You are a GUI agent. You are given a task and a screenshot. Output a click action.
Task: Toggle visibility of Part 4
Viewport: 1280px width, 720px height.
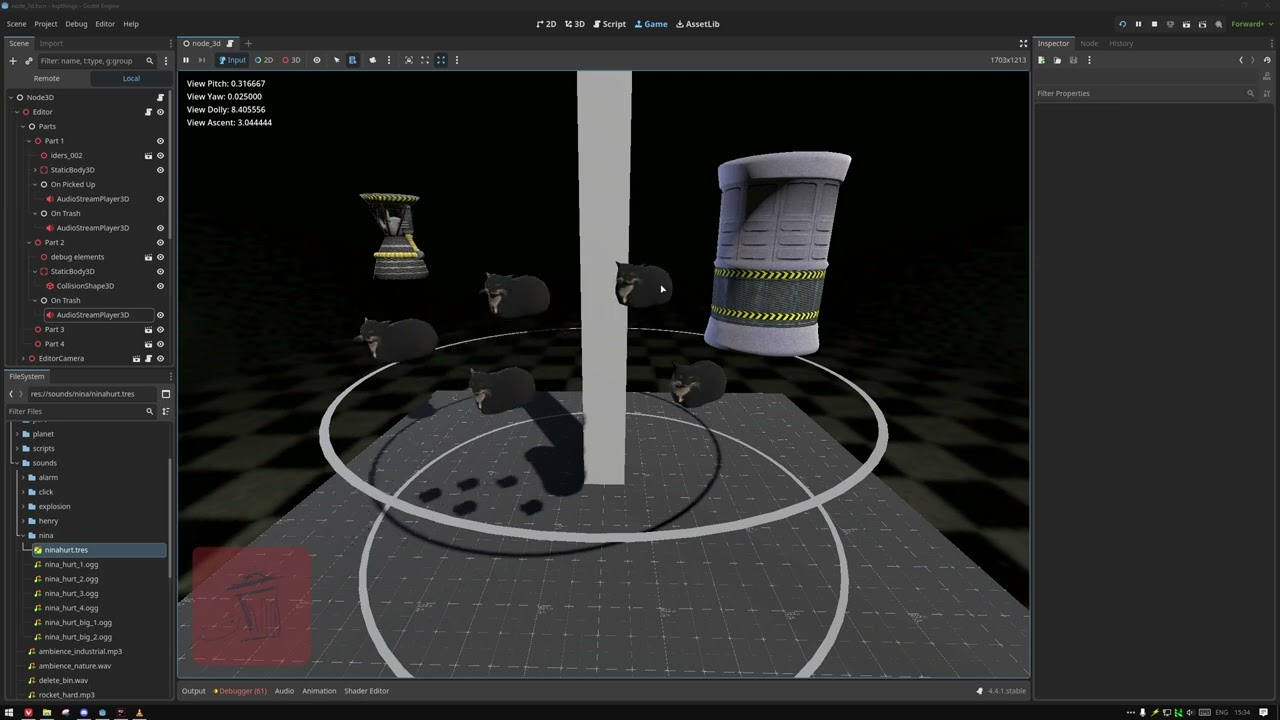point(160,344)
